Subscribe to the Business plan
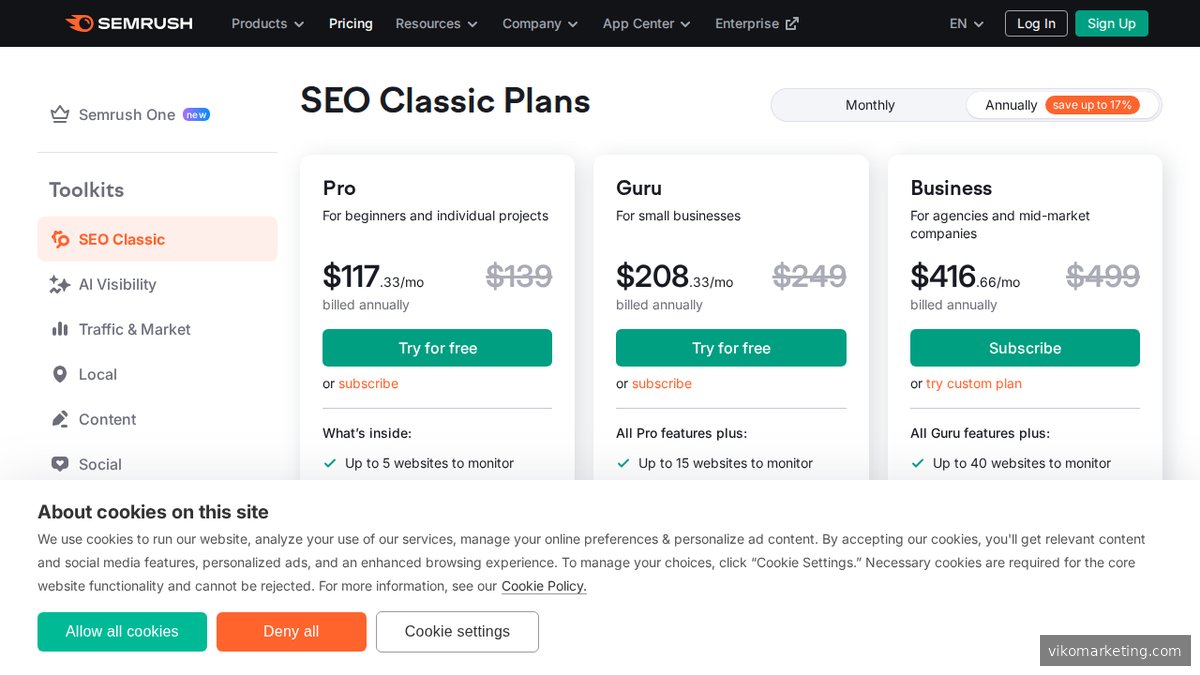Viewport: 1200px width, 675px height. pos(1024,347)
